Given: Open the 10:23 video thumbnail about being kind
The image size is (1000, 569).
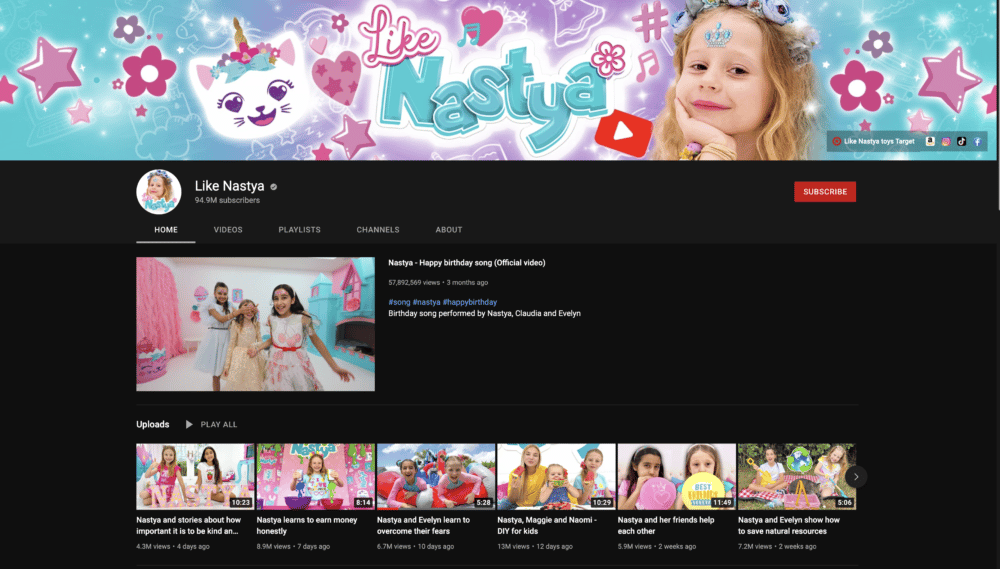Looking at the screenshot, I should click(195, 477).
